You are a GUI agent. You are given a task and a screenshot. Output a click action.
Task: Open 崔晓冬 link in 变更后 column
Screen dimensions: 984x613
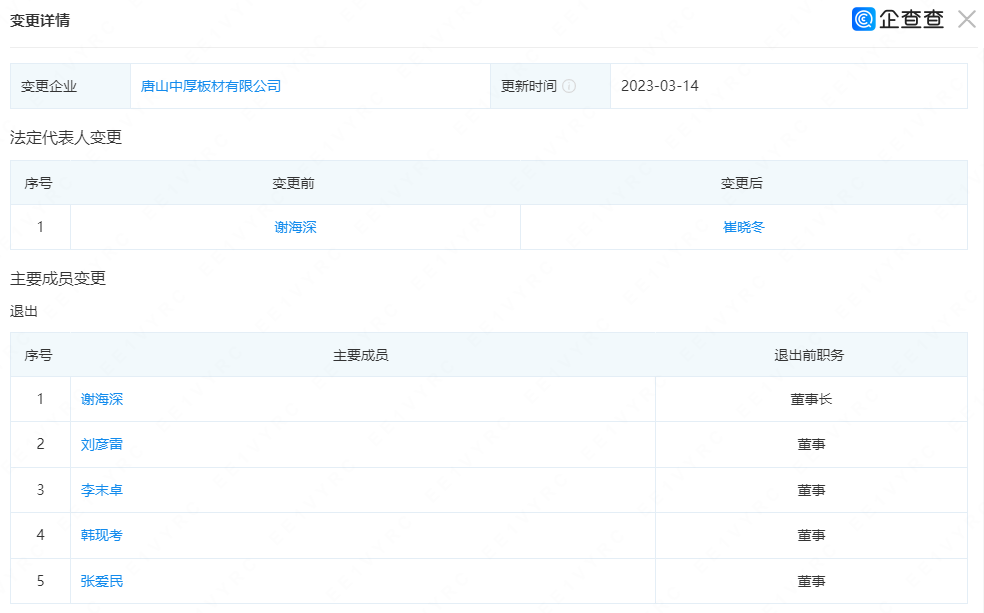click(x=744, y=227)
